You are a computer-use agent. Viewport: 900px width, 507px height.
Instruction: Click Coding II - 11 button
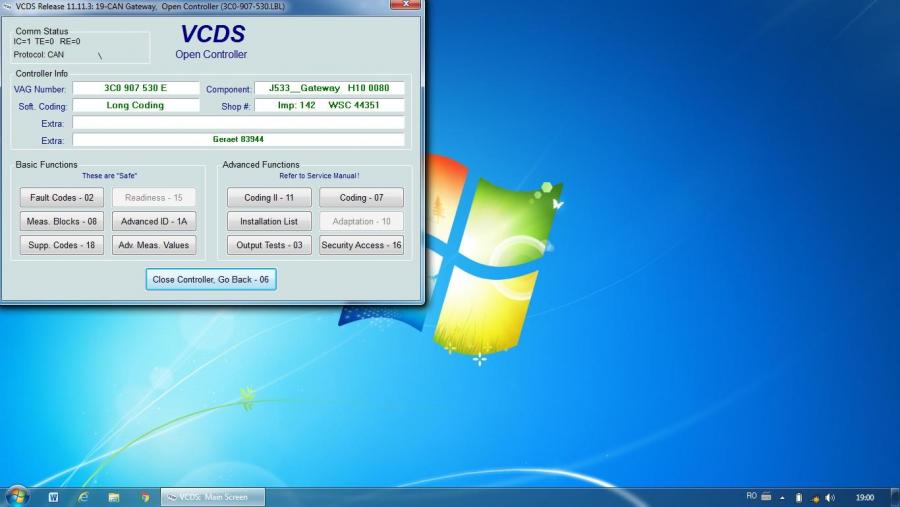[269, 198]
